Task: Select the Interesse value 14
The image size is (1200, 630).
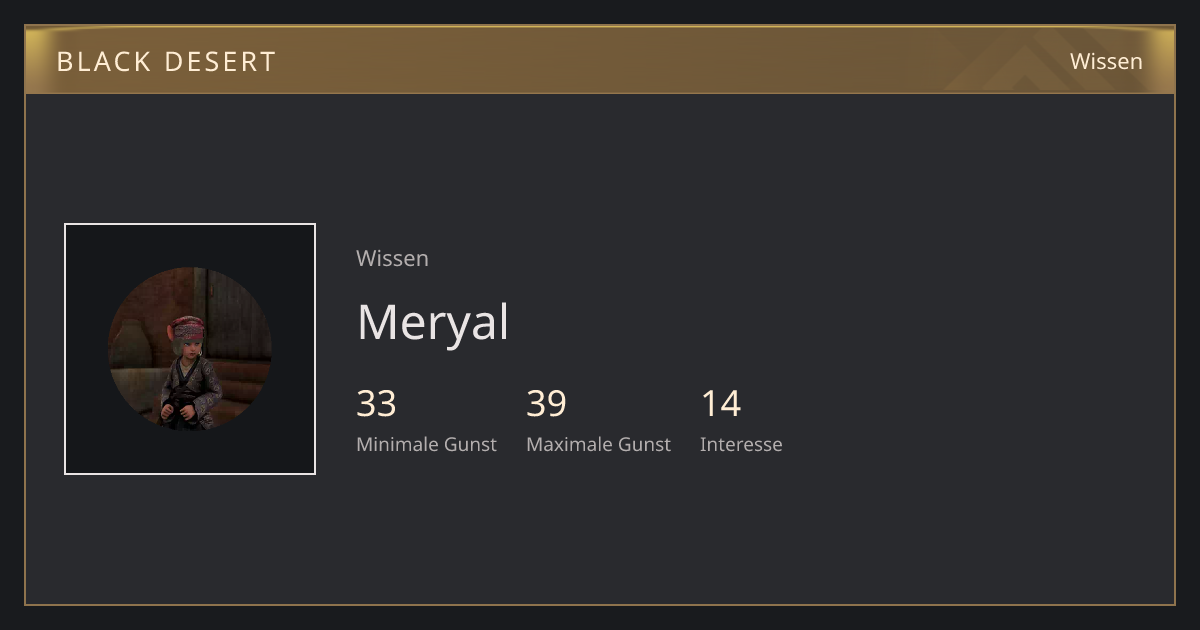Action: coord(720,404)
